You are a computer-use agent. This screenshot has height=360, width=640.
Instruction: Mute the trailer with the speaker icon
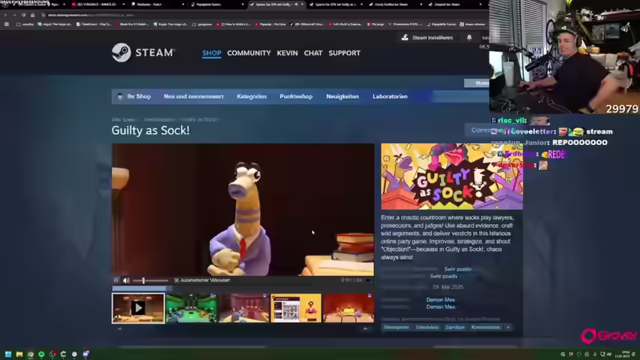click(x=126, y=280)
